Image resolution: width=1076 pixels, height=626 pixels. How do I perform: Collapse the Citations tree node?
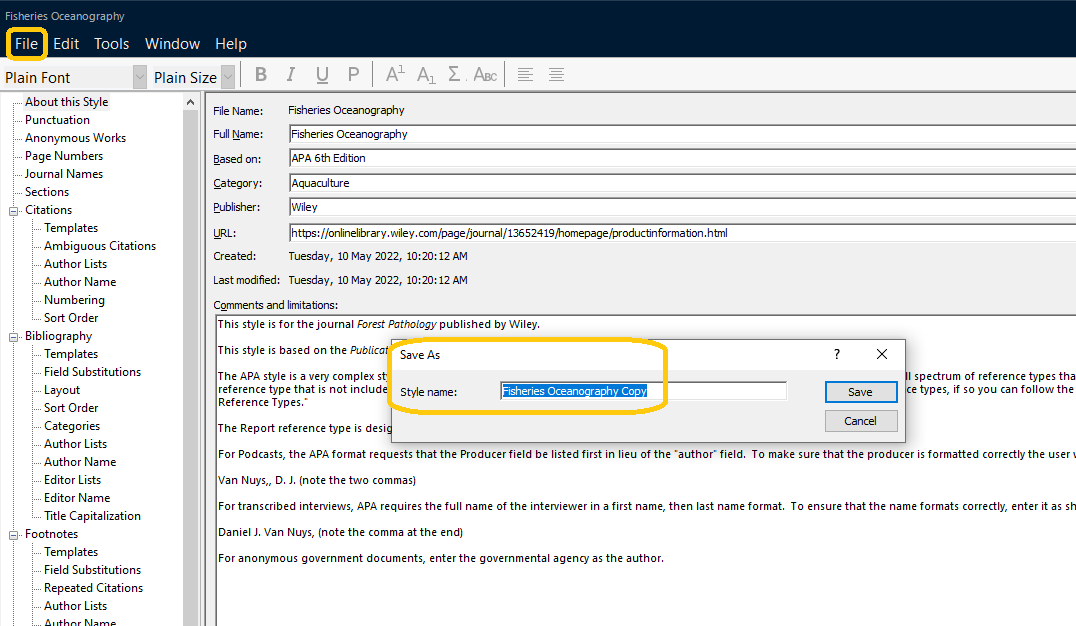click(x=15, y=210)
